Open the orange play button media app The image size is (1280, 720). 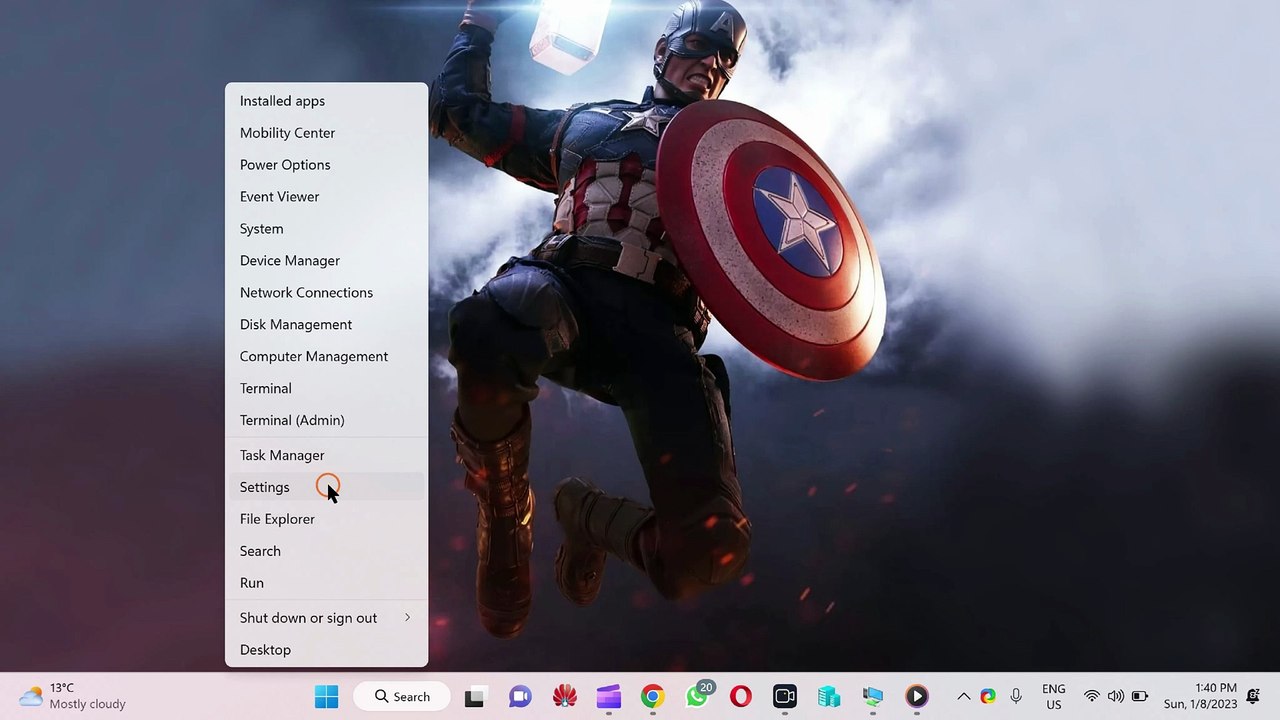(x=917, y=696)
